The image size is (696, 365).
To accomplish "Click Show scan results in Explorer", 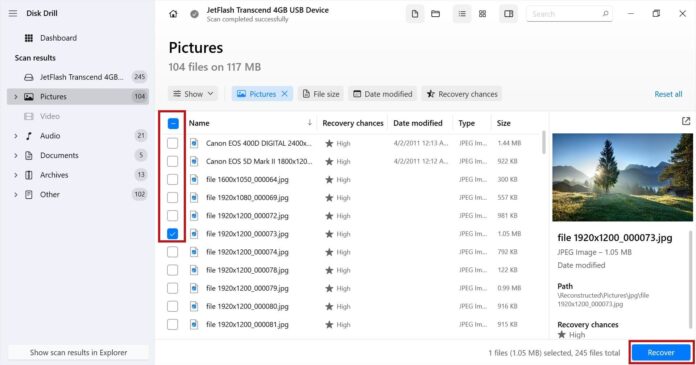I will 78,353.
